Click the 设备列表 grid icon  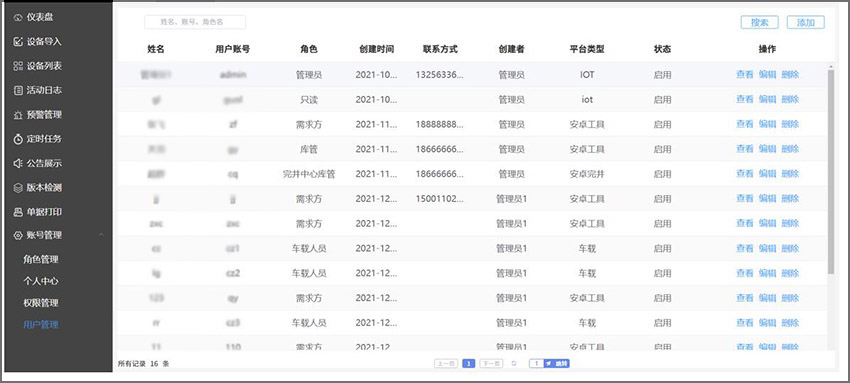(x=18, y=66)
